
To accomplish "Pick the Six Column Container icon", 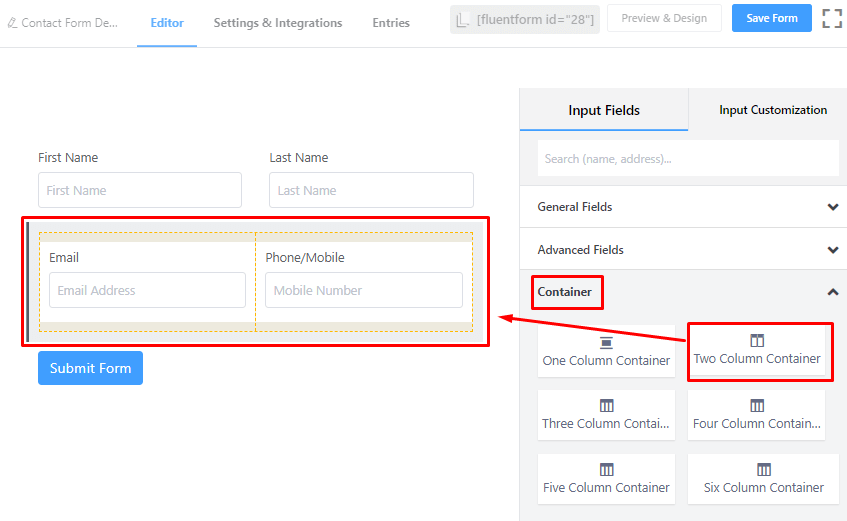I will (x=764, y=469).
